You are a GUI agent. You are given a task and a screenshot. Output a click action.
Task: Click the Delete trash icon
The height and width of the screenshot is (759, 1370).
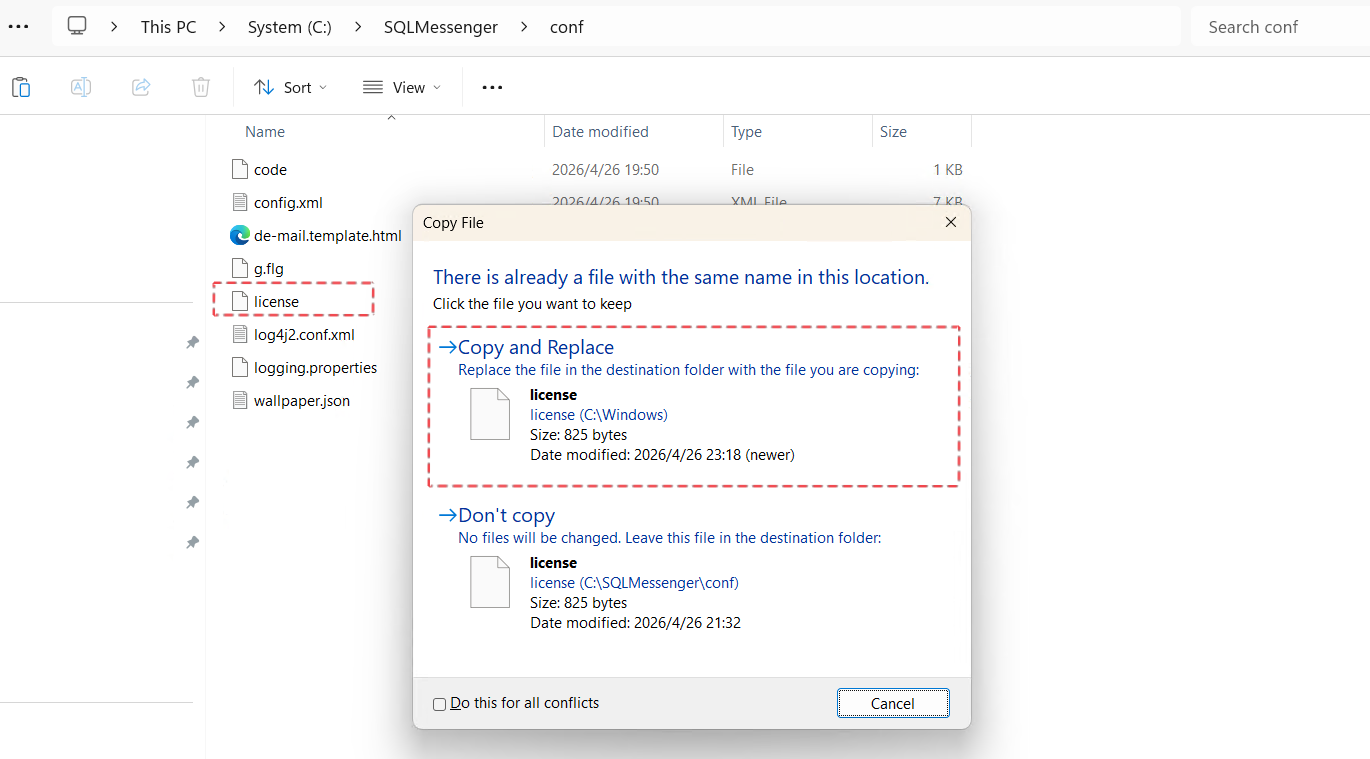pos(200,87)
